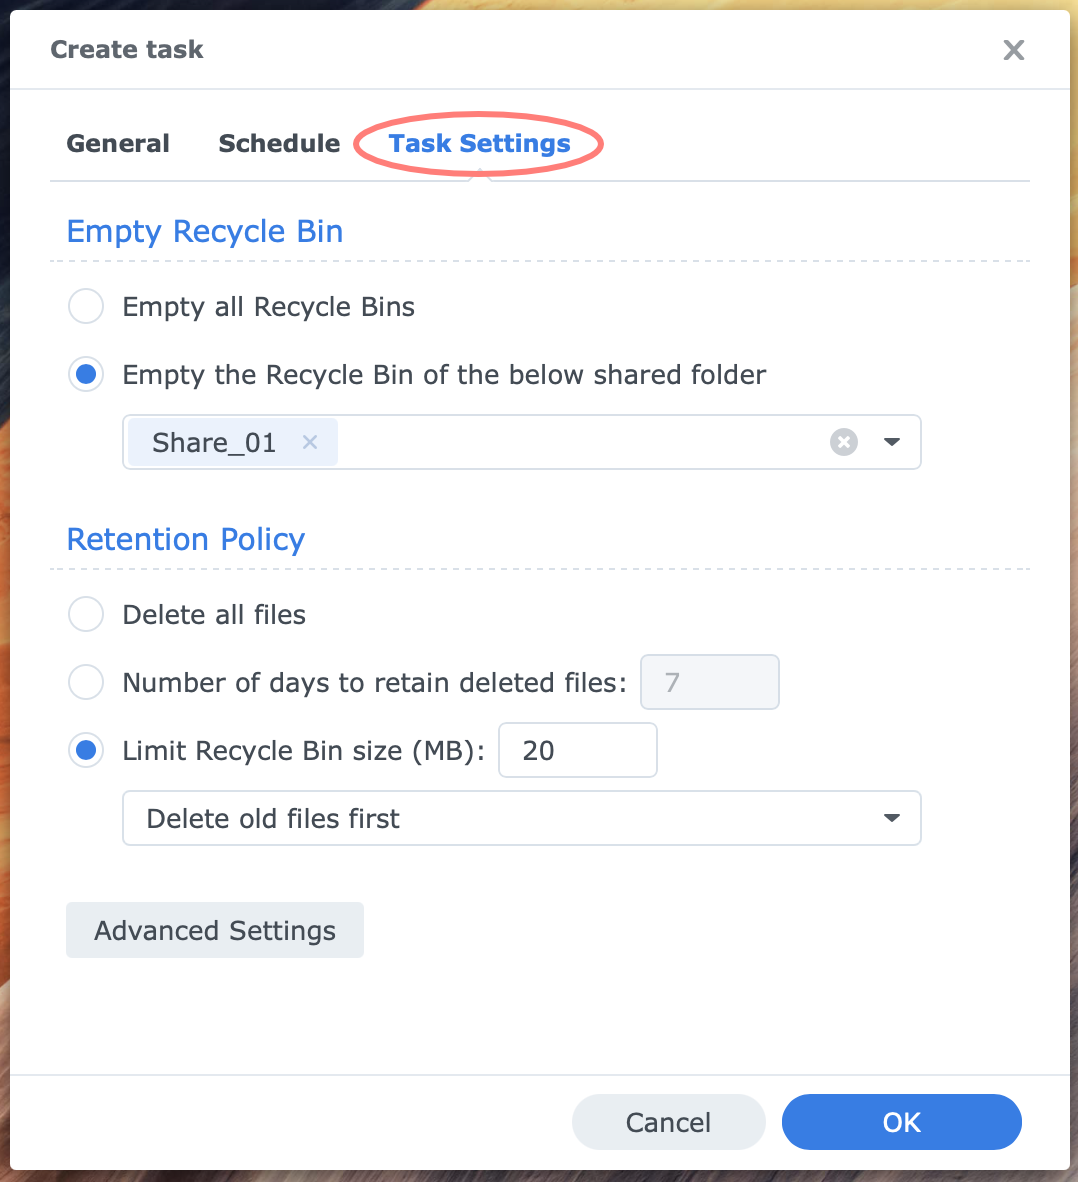This screenshot has width=1078, height=1182.
Task: Click the Recycle Bin size input showing 20
Action: 577,750
